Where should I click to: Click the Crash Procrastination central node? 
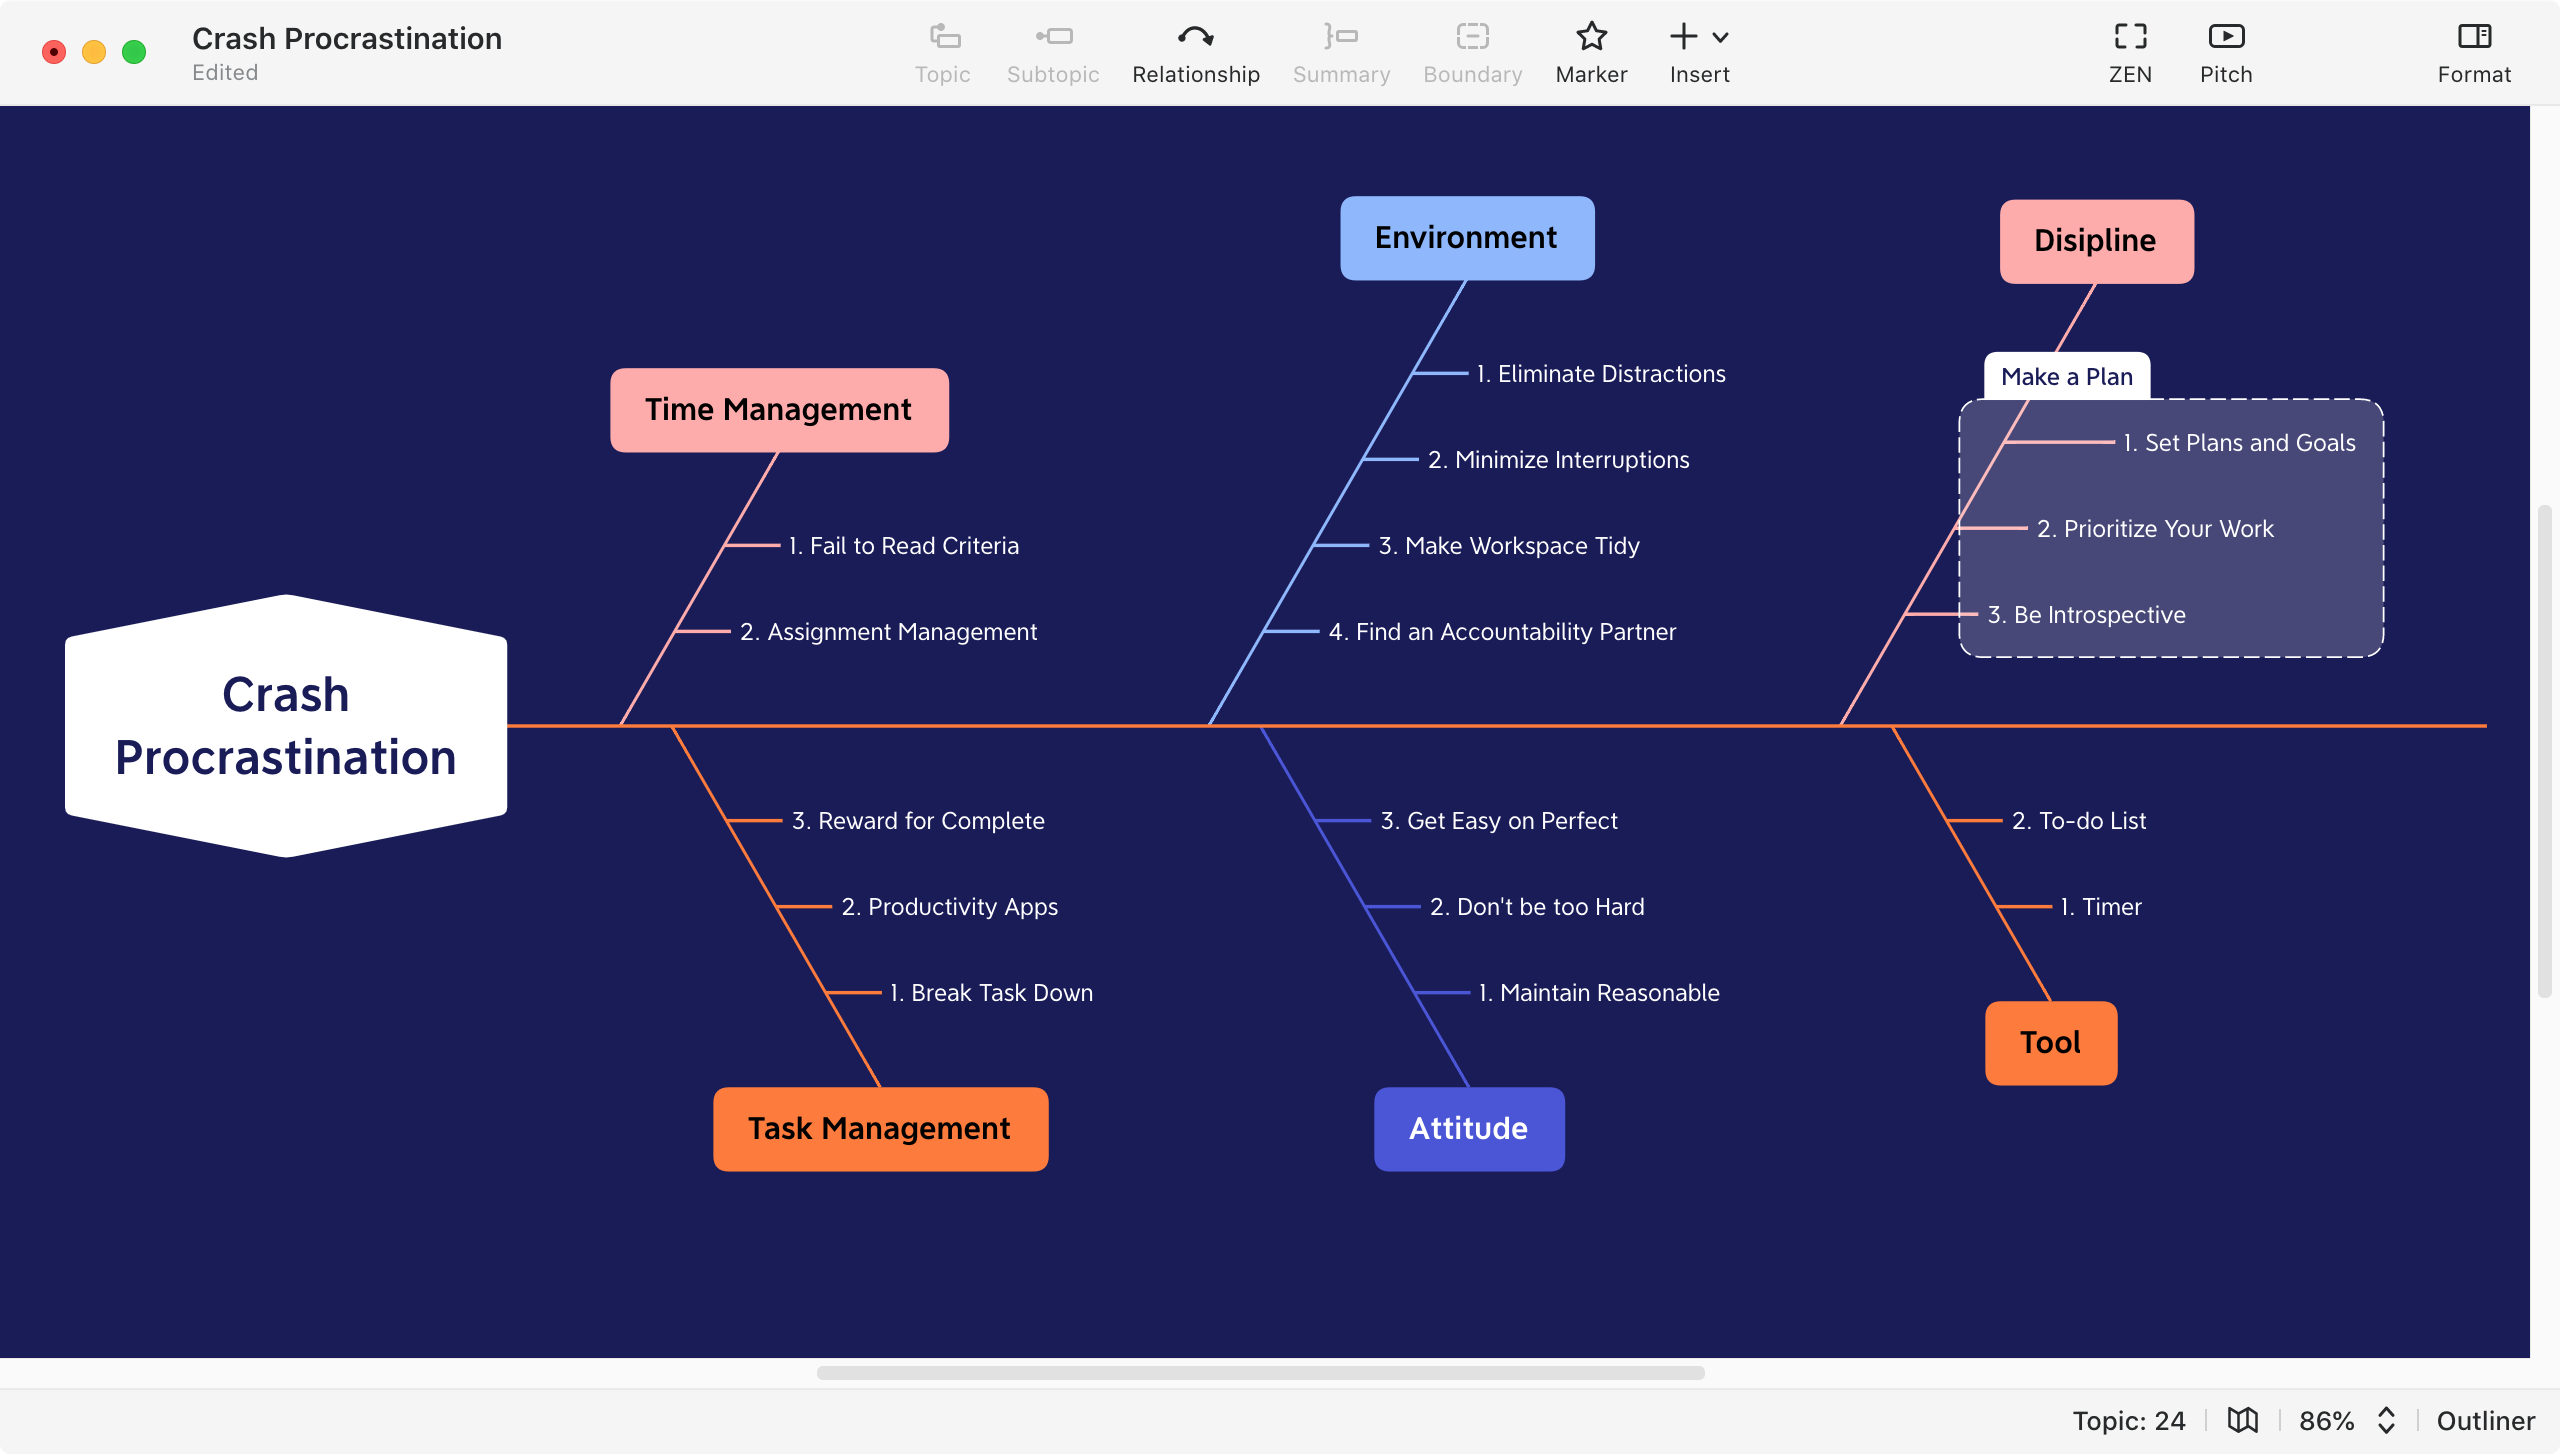pyautogui.click(x=285, y=724)
